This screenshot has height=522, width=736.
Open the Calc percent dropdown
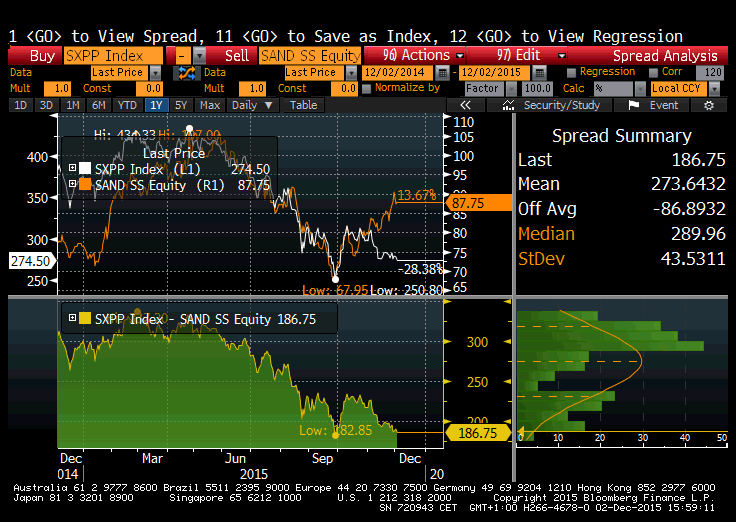640,89
